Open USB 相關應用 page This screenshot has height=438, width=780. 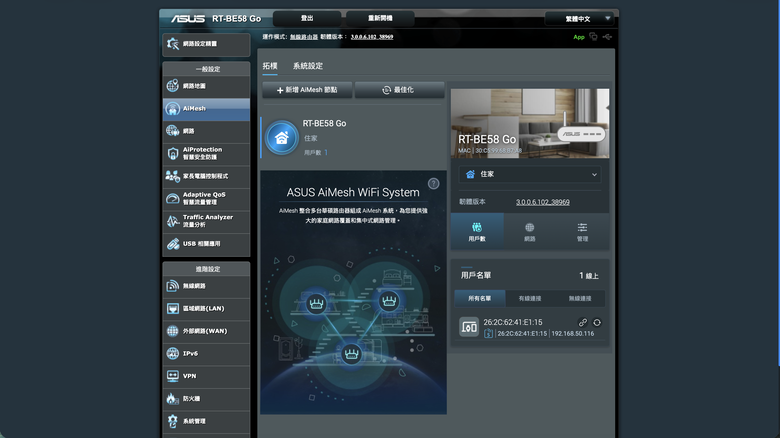click(206, 244)
